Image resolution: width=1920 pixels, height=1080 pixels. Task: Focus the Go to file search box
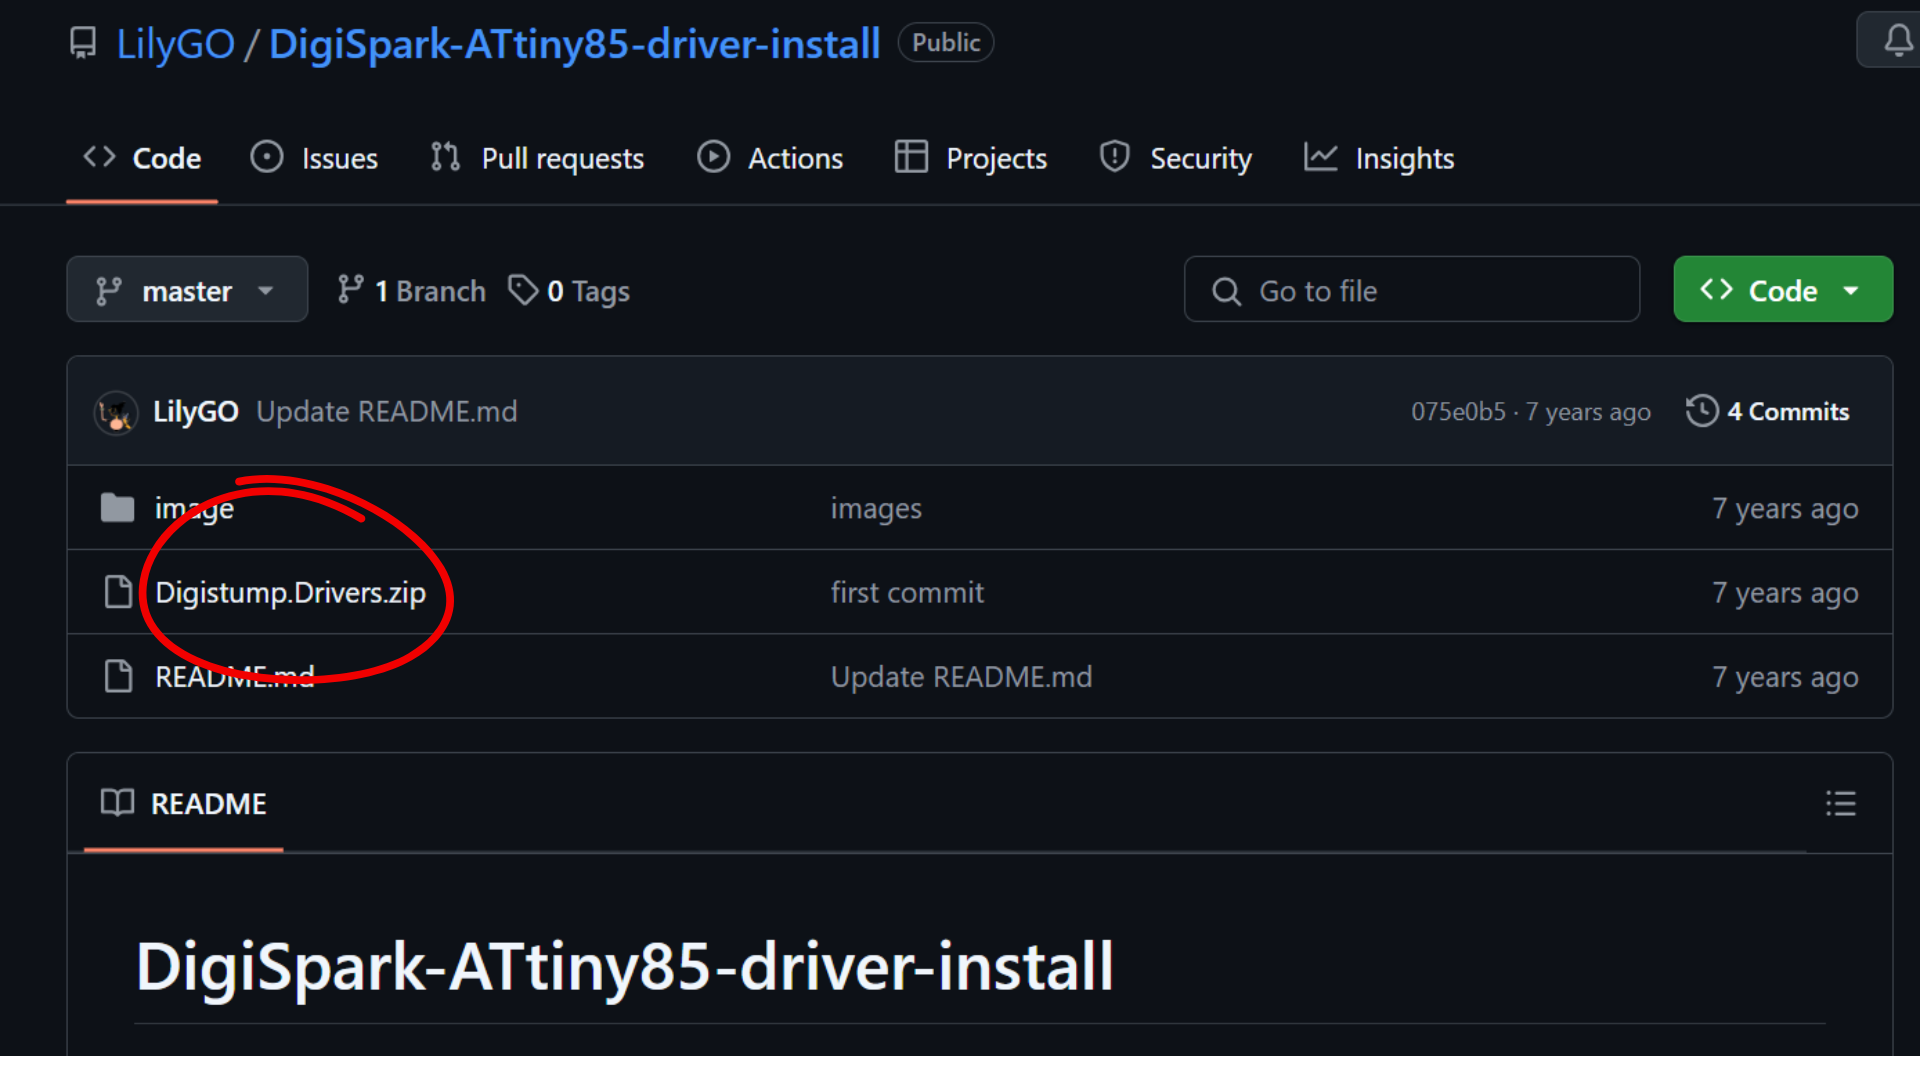tap(1412, 290)
